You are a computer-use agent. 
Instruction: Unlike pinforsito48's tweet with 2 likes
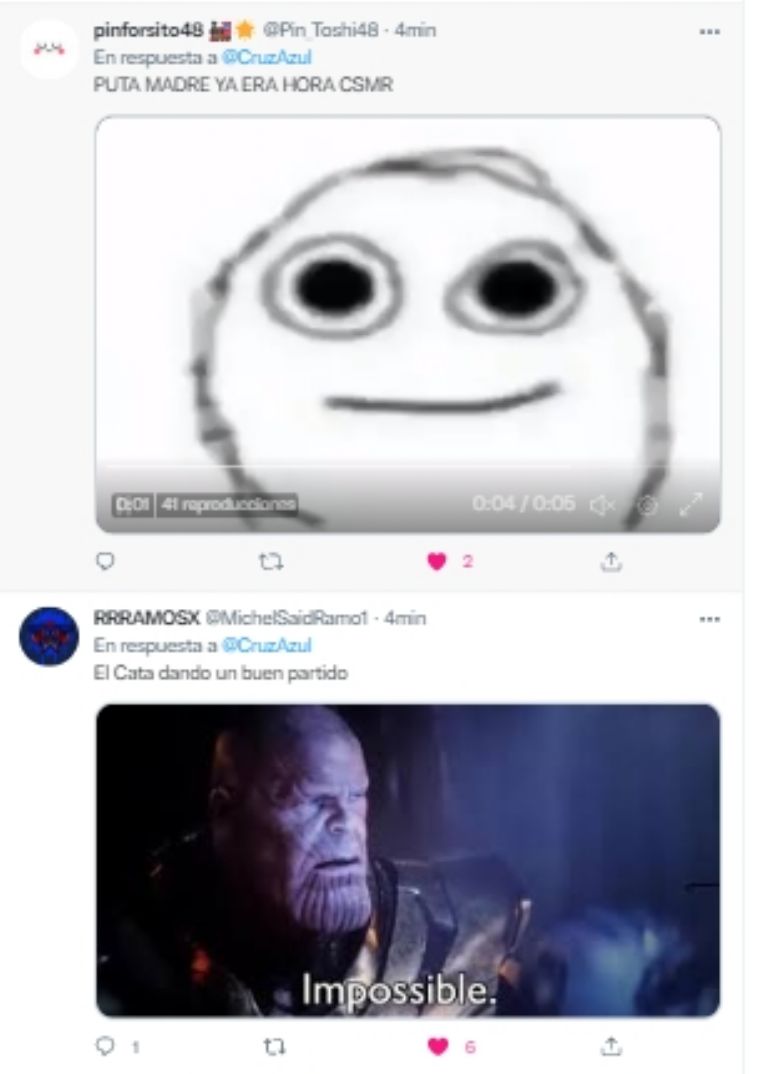(437, 562)
